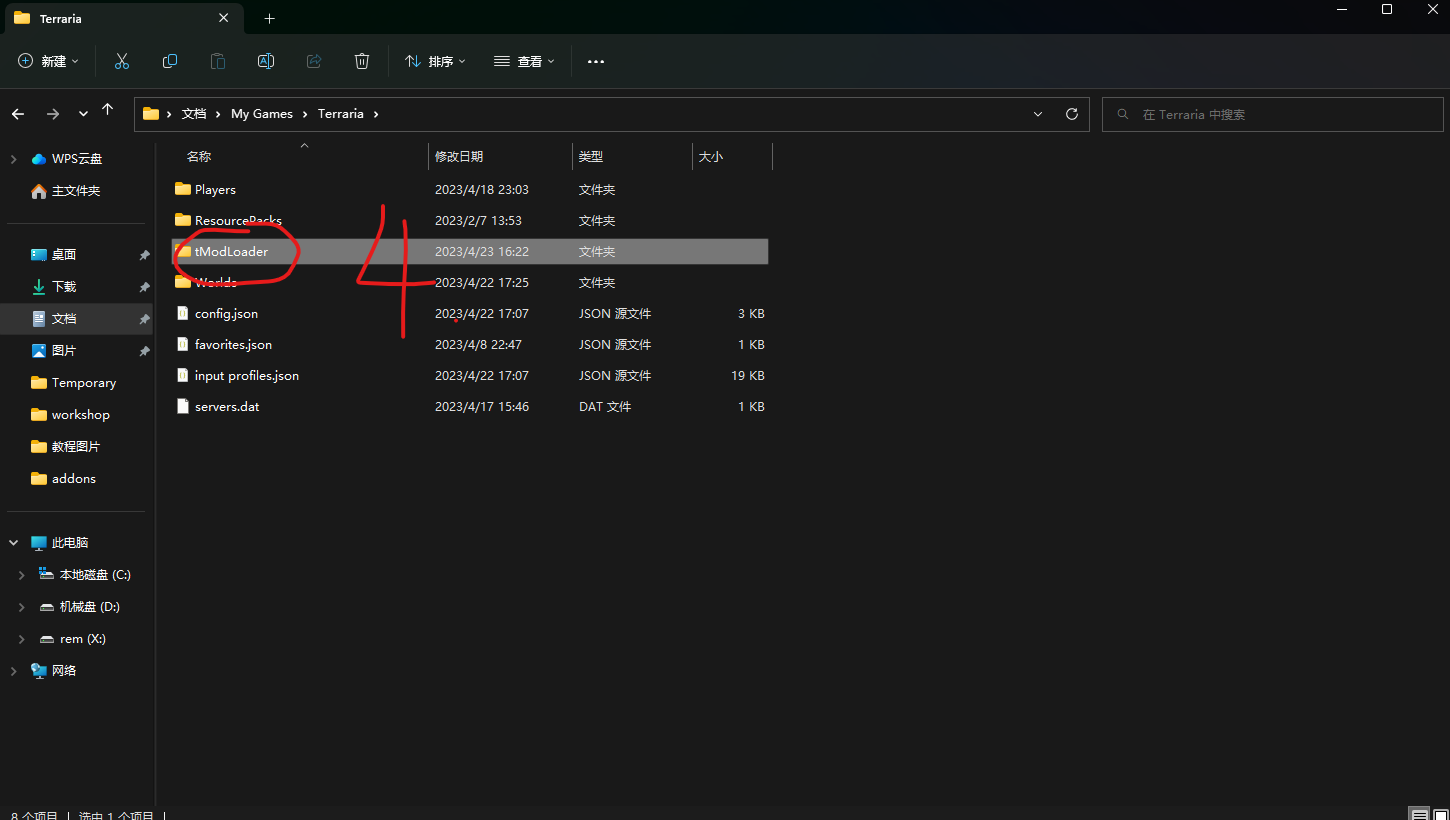Expand the 本地磁盘 (C:) node
The width and height of the screenshot is (1450, 820).
[x=22, y=574]
